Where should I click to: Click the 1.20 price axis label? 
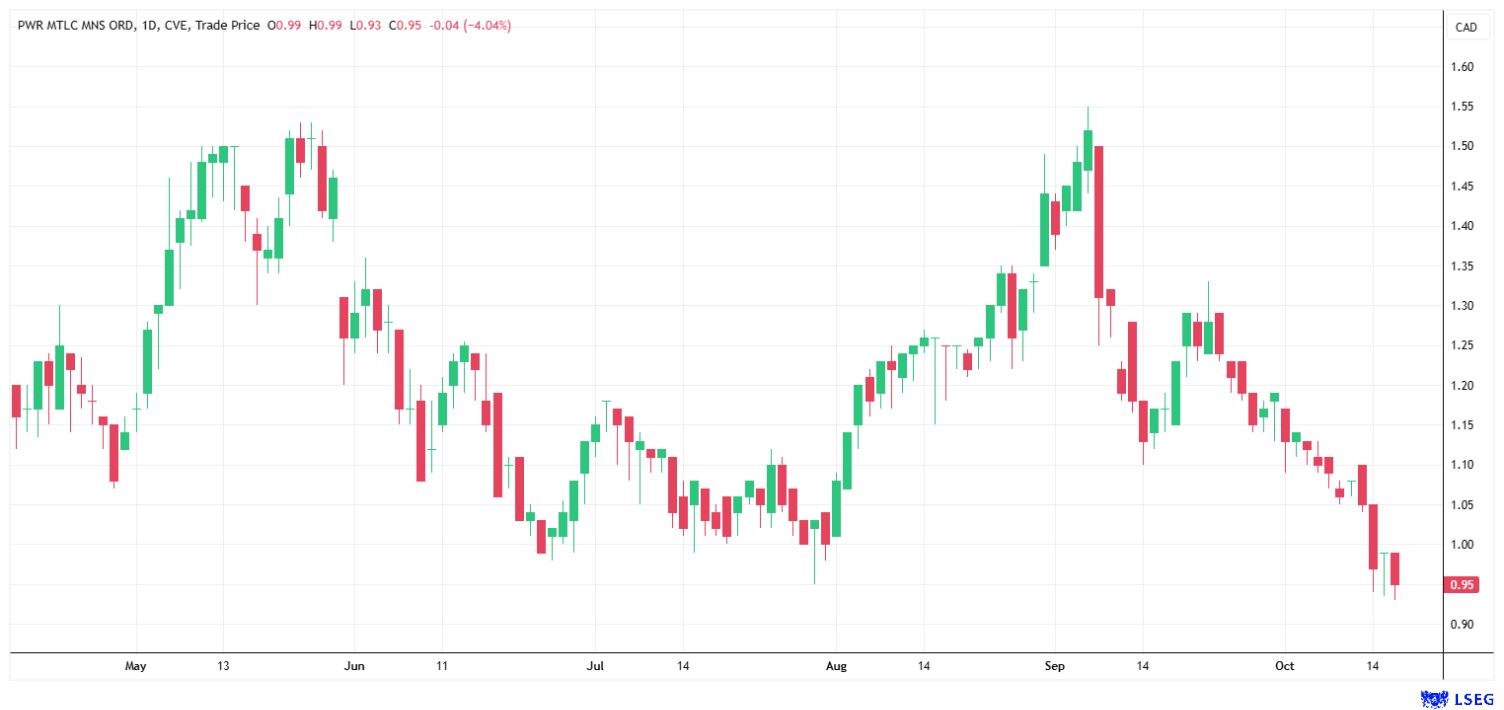pos(1462,386)
